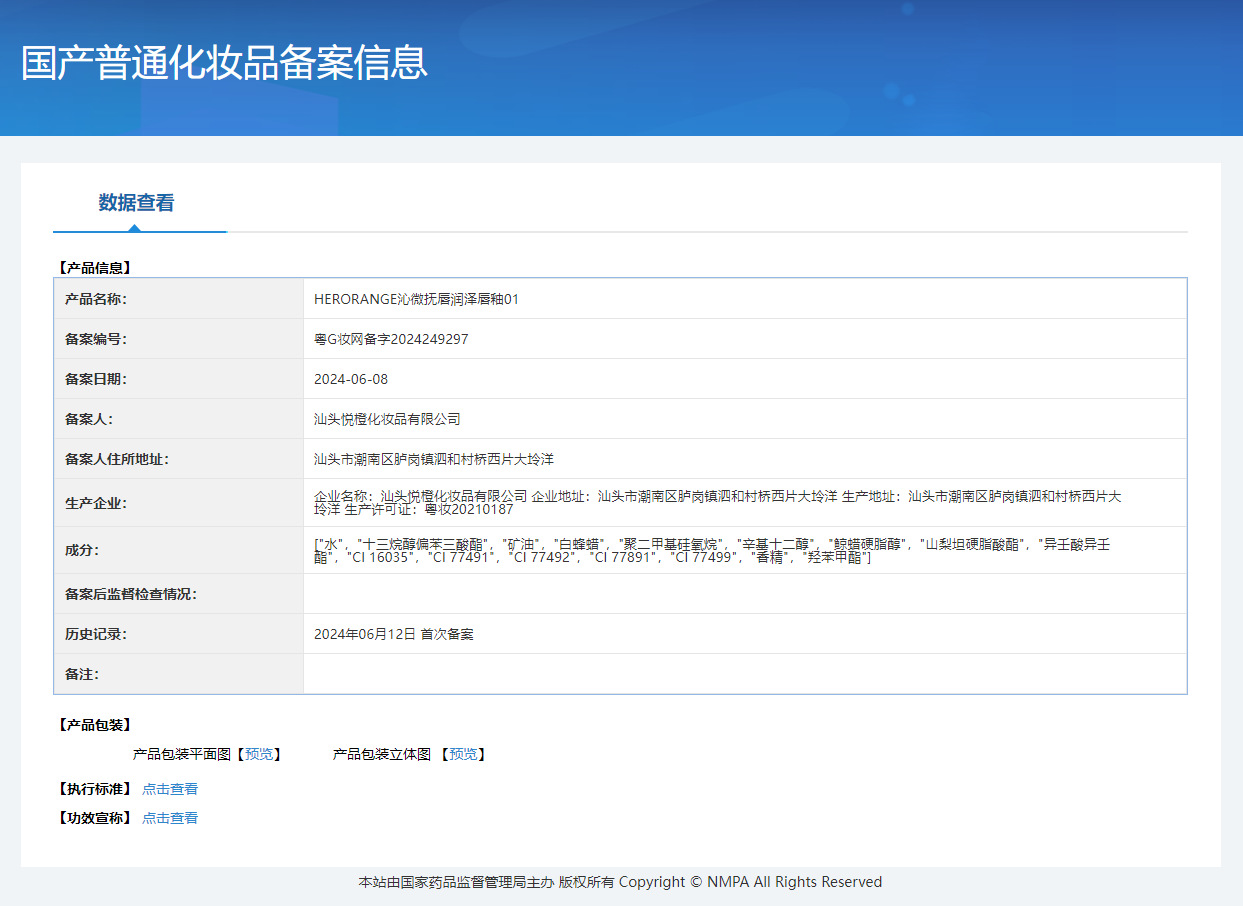The height and width of the screenshot is (906, 1243).
Task: Click the 备案后监督检查情况 row label
Action: pos(131,594)
